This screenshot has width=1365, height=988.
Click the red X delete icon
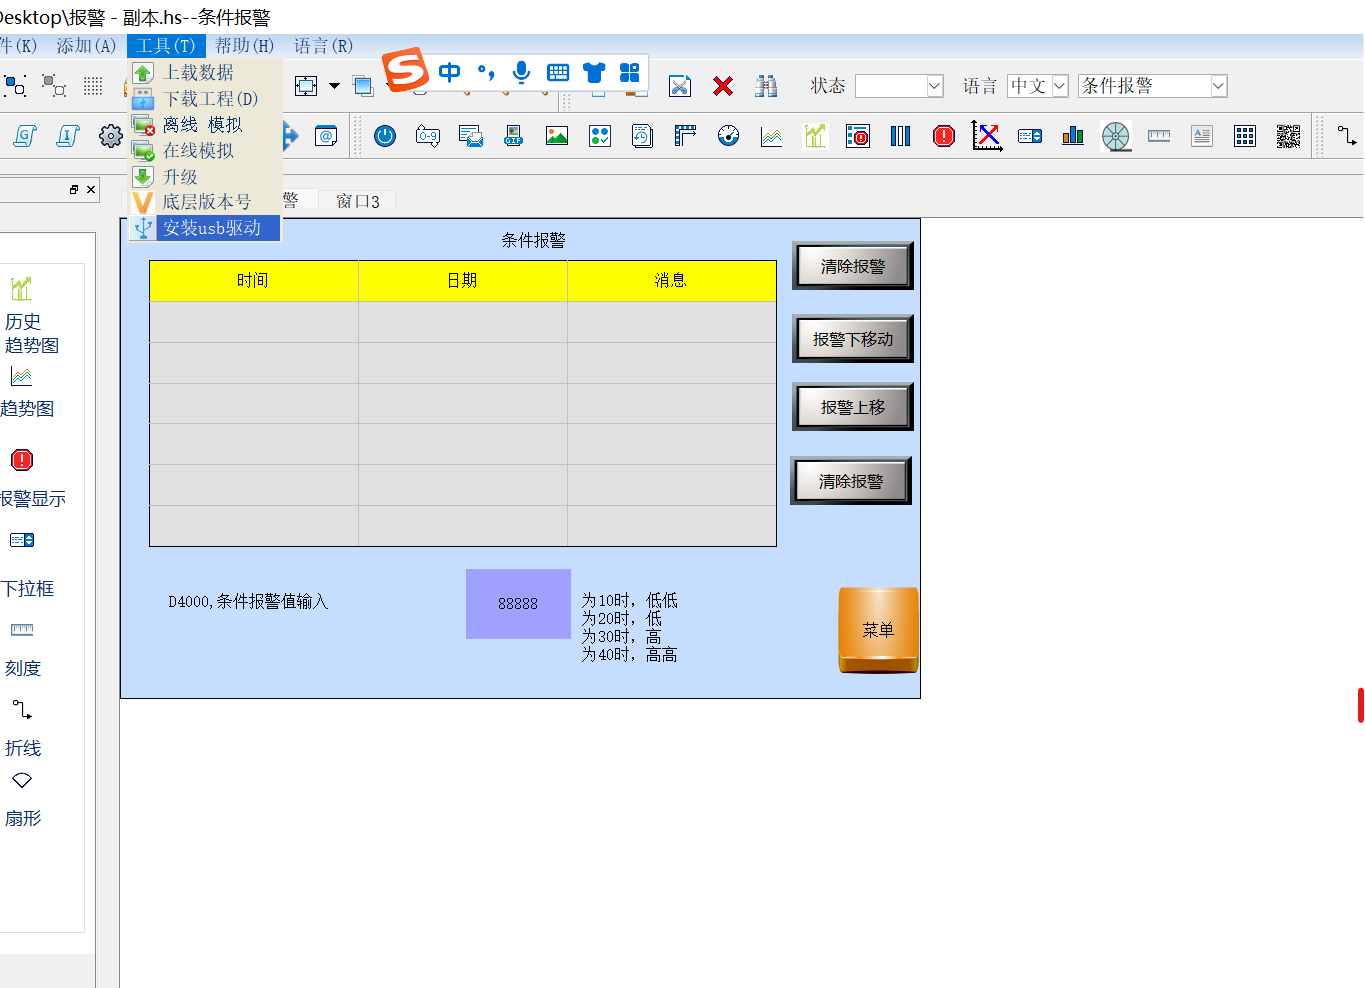723,86
